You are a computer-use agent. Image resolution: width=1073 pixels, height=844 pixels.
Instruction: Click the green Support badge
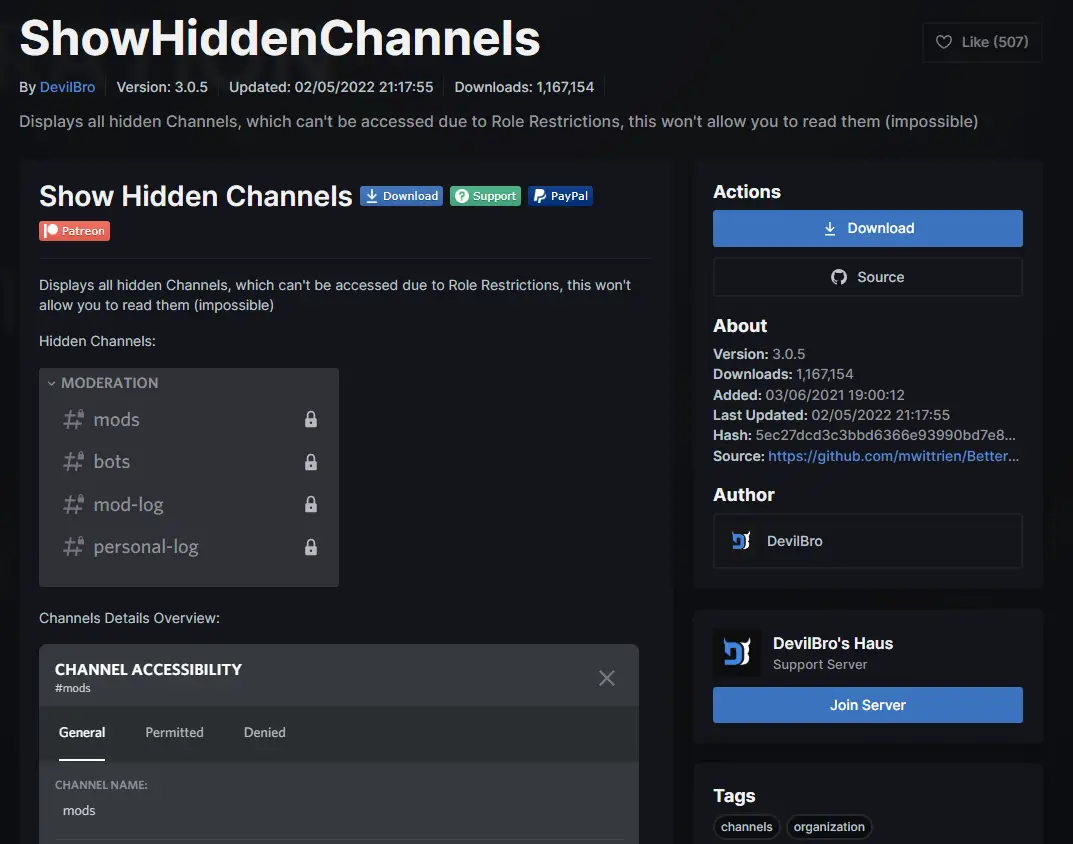point(485,196)
